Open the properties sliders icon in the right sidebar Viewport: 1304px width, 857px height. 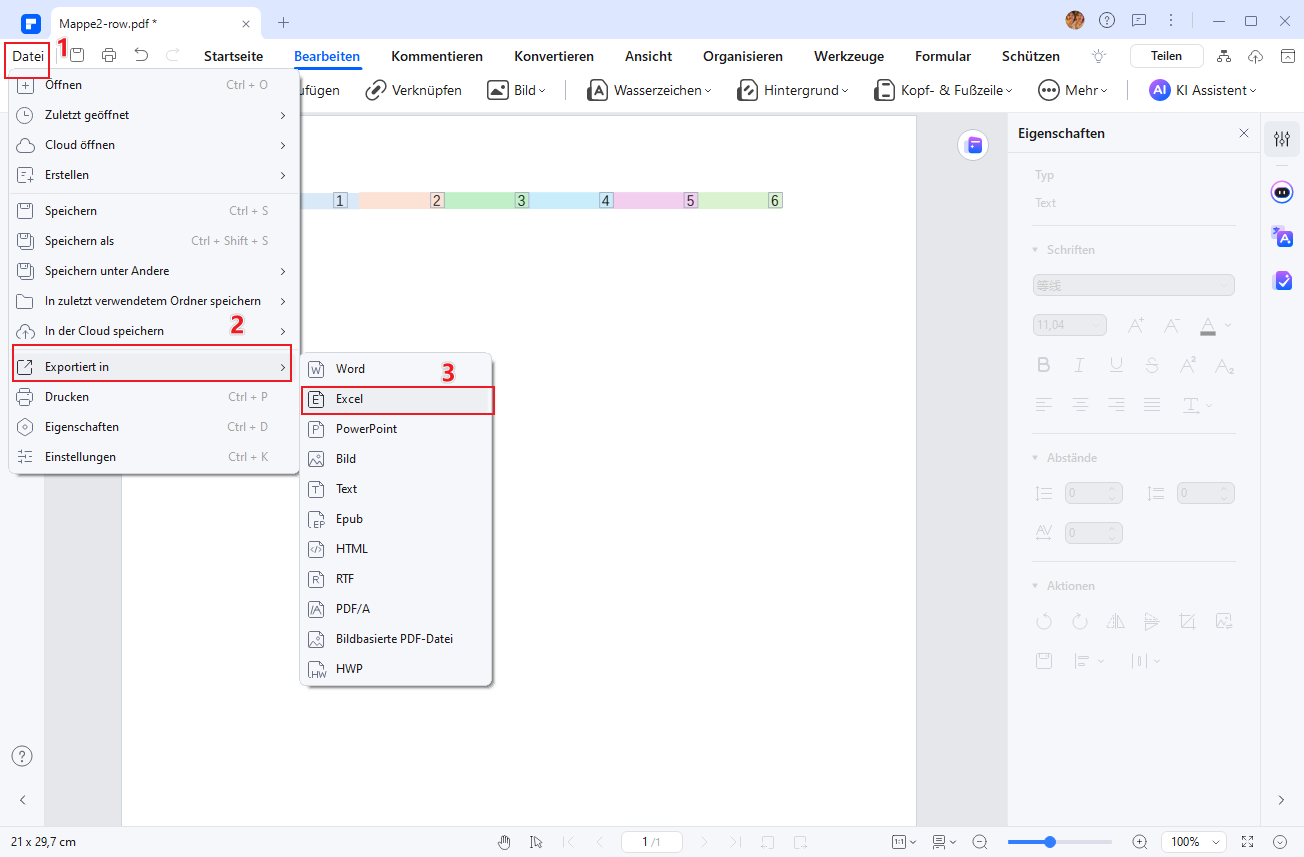tap(1282, 140)
